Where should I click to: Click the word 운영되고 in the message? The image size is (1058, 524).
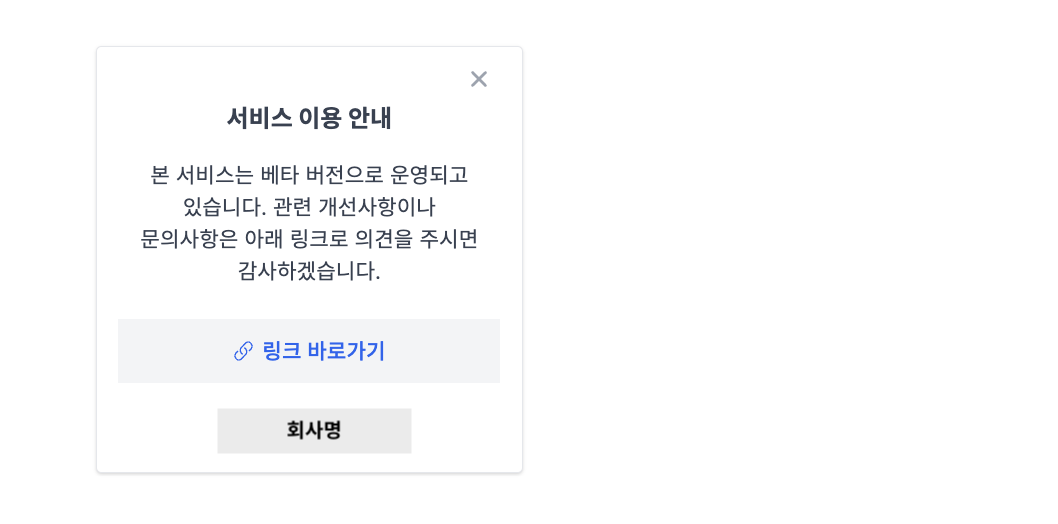[x=431, y=175]
